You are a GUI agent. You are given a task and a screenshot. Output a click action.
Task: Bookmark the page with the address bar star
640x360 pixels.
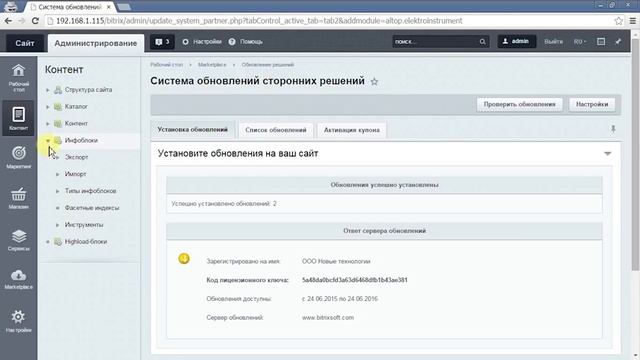point(618,21)
